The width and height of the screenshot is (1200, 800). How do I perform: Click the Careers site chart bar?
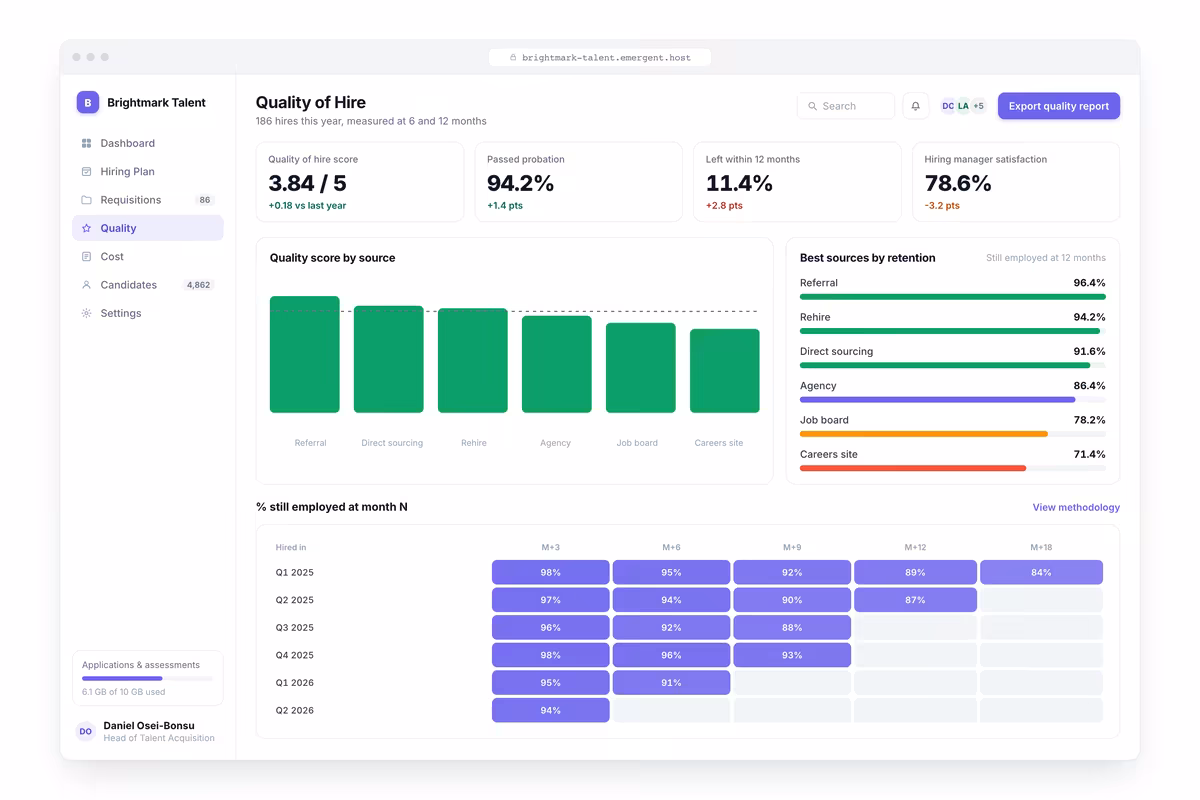pos(725,371)
